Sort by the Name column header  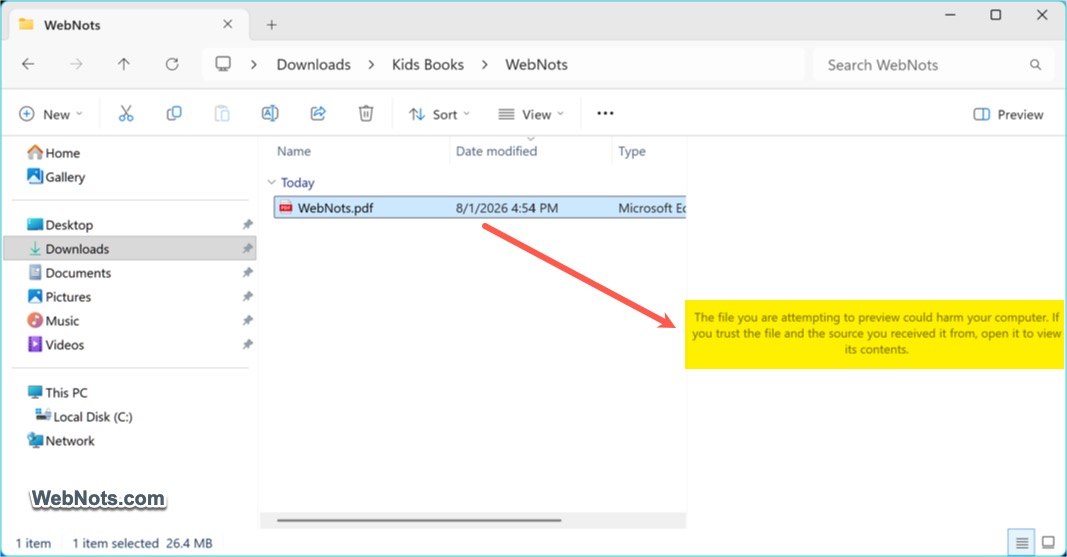293,151
